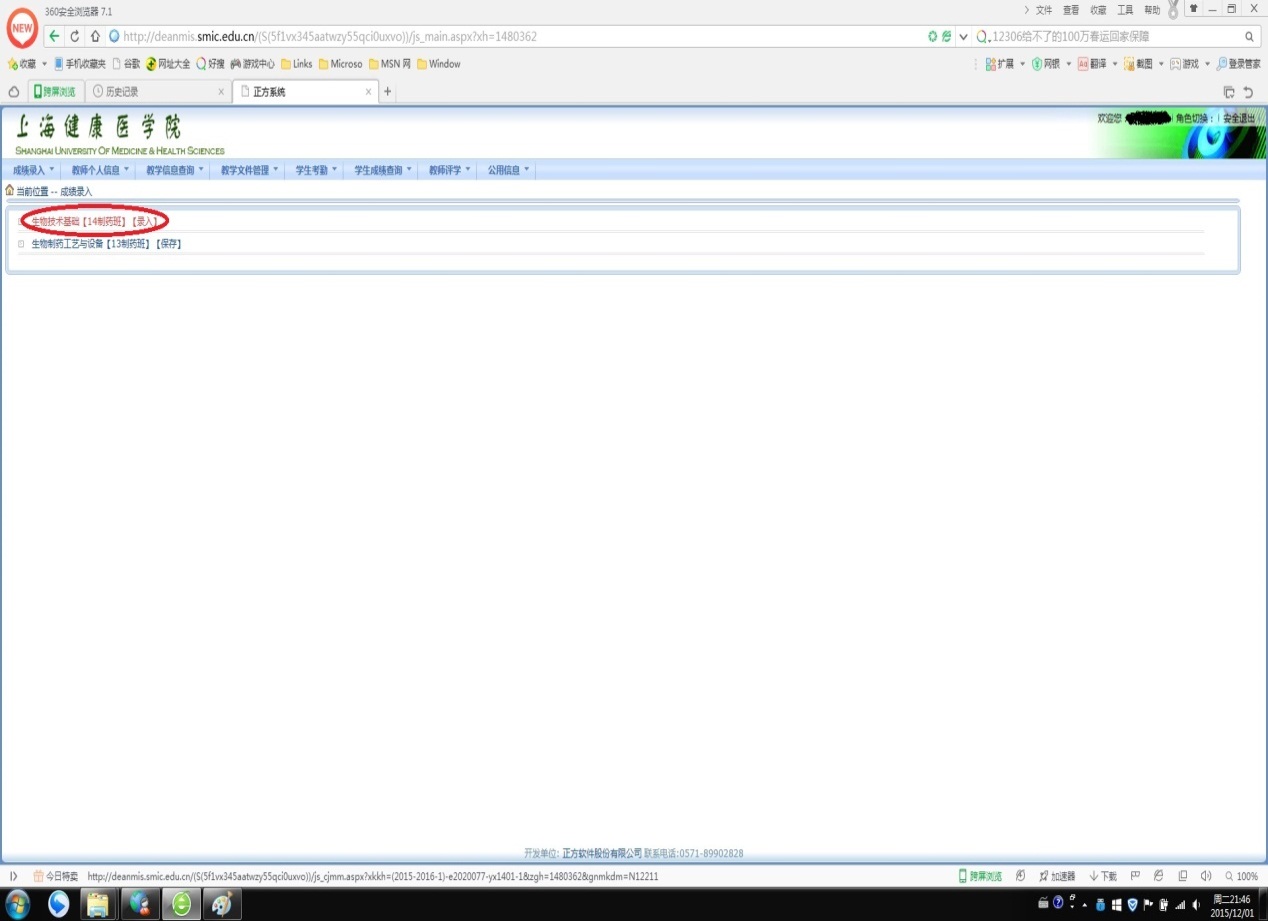Open the browser 查看 menu
Screen dimensions: 1268x921
pos(1071,10)
